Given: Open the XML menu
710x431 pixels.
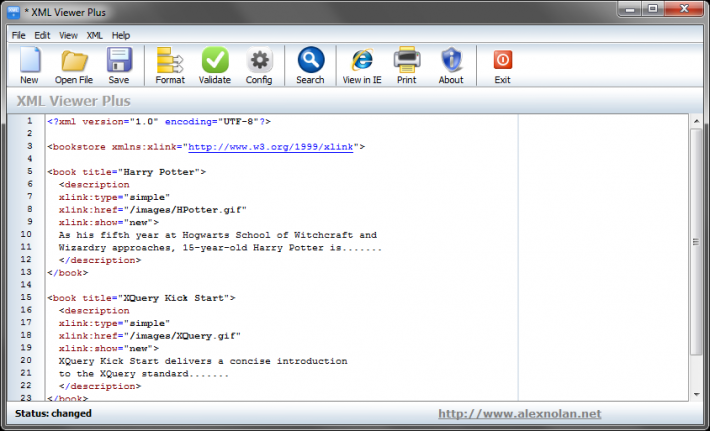Looking at the screenshot, I should [x=95, y=35].
